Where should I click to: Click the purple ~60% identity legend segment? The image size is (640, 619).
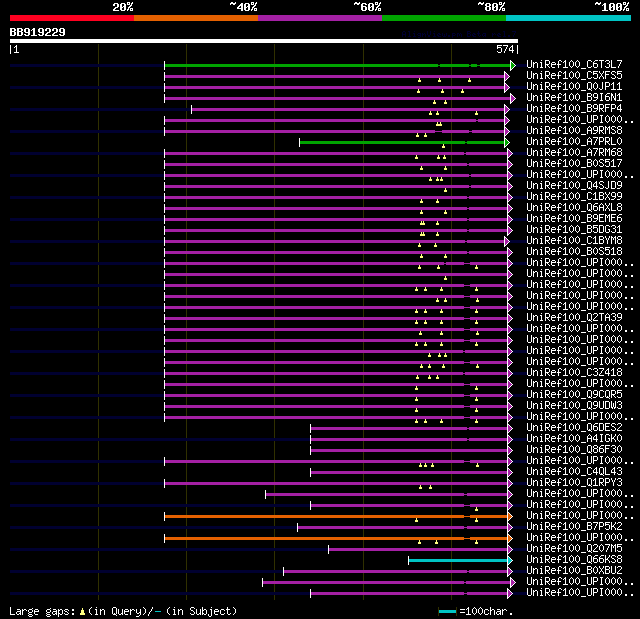(x=320, y=18)
